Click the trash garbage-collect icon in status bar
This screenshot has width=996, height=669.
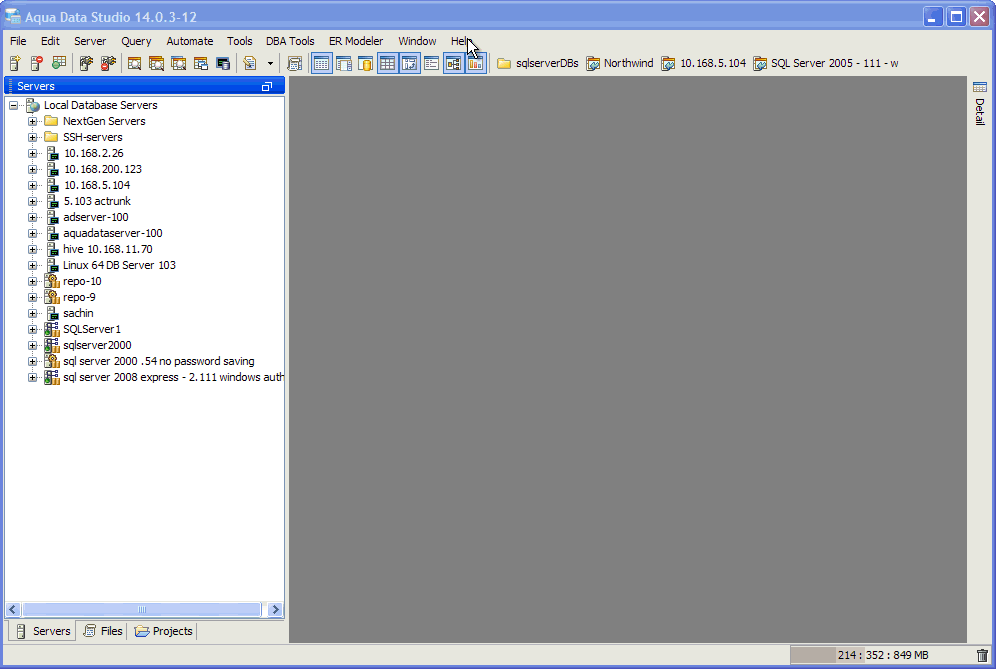[982, 655]
